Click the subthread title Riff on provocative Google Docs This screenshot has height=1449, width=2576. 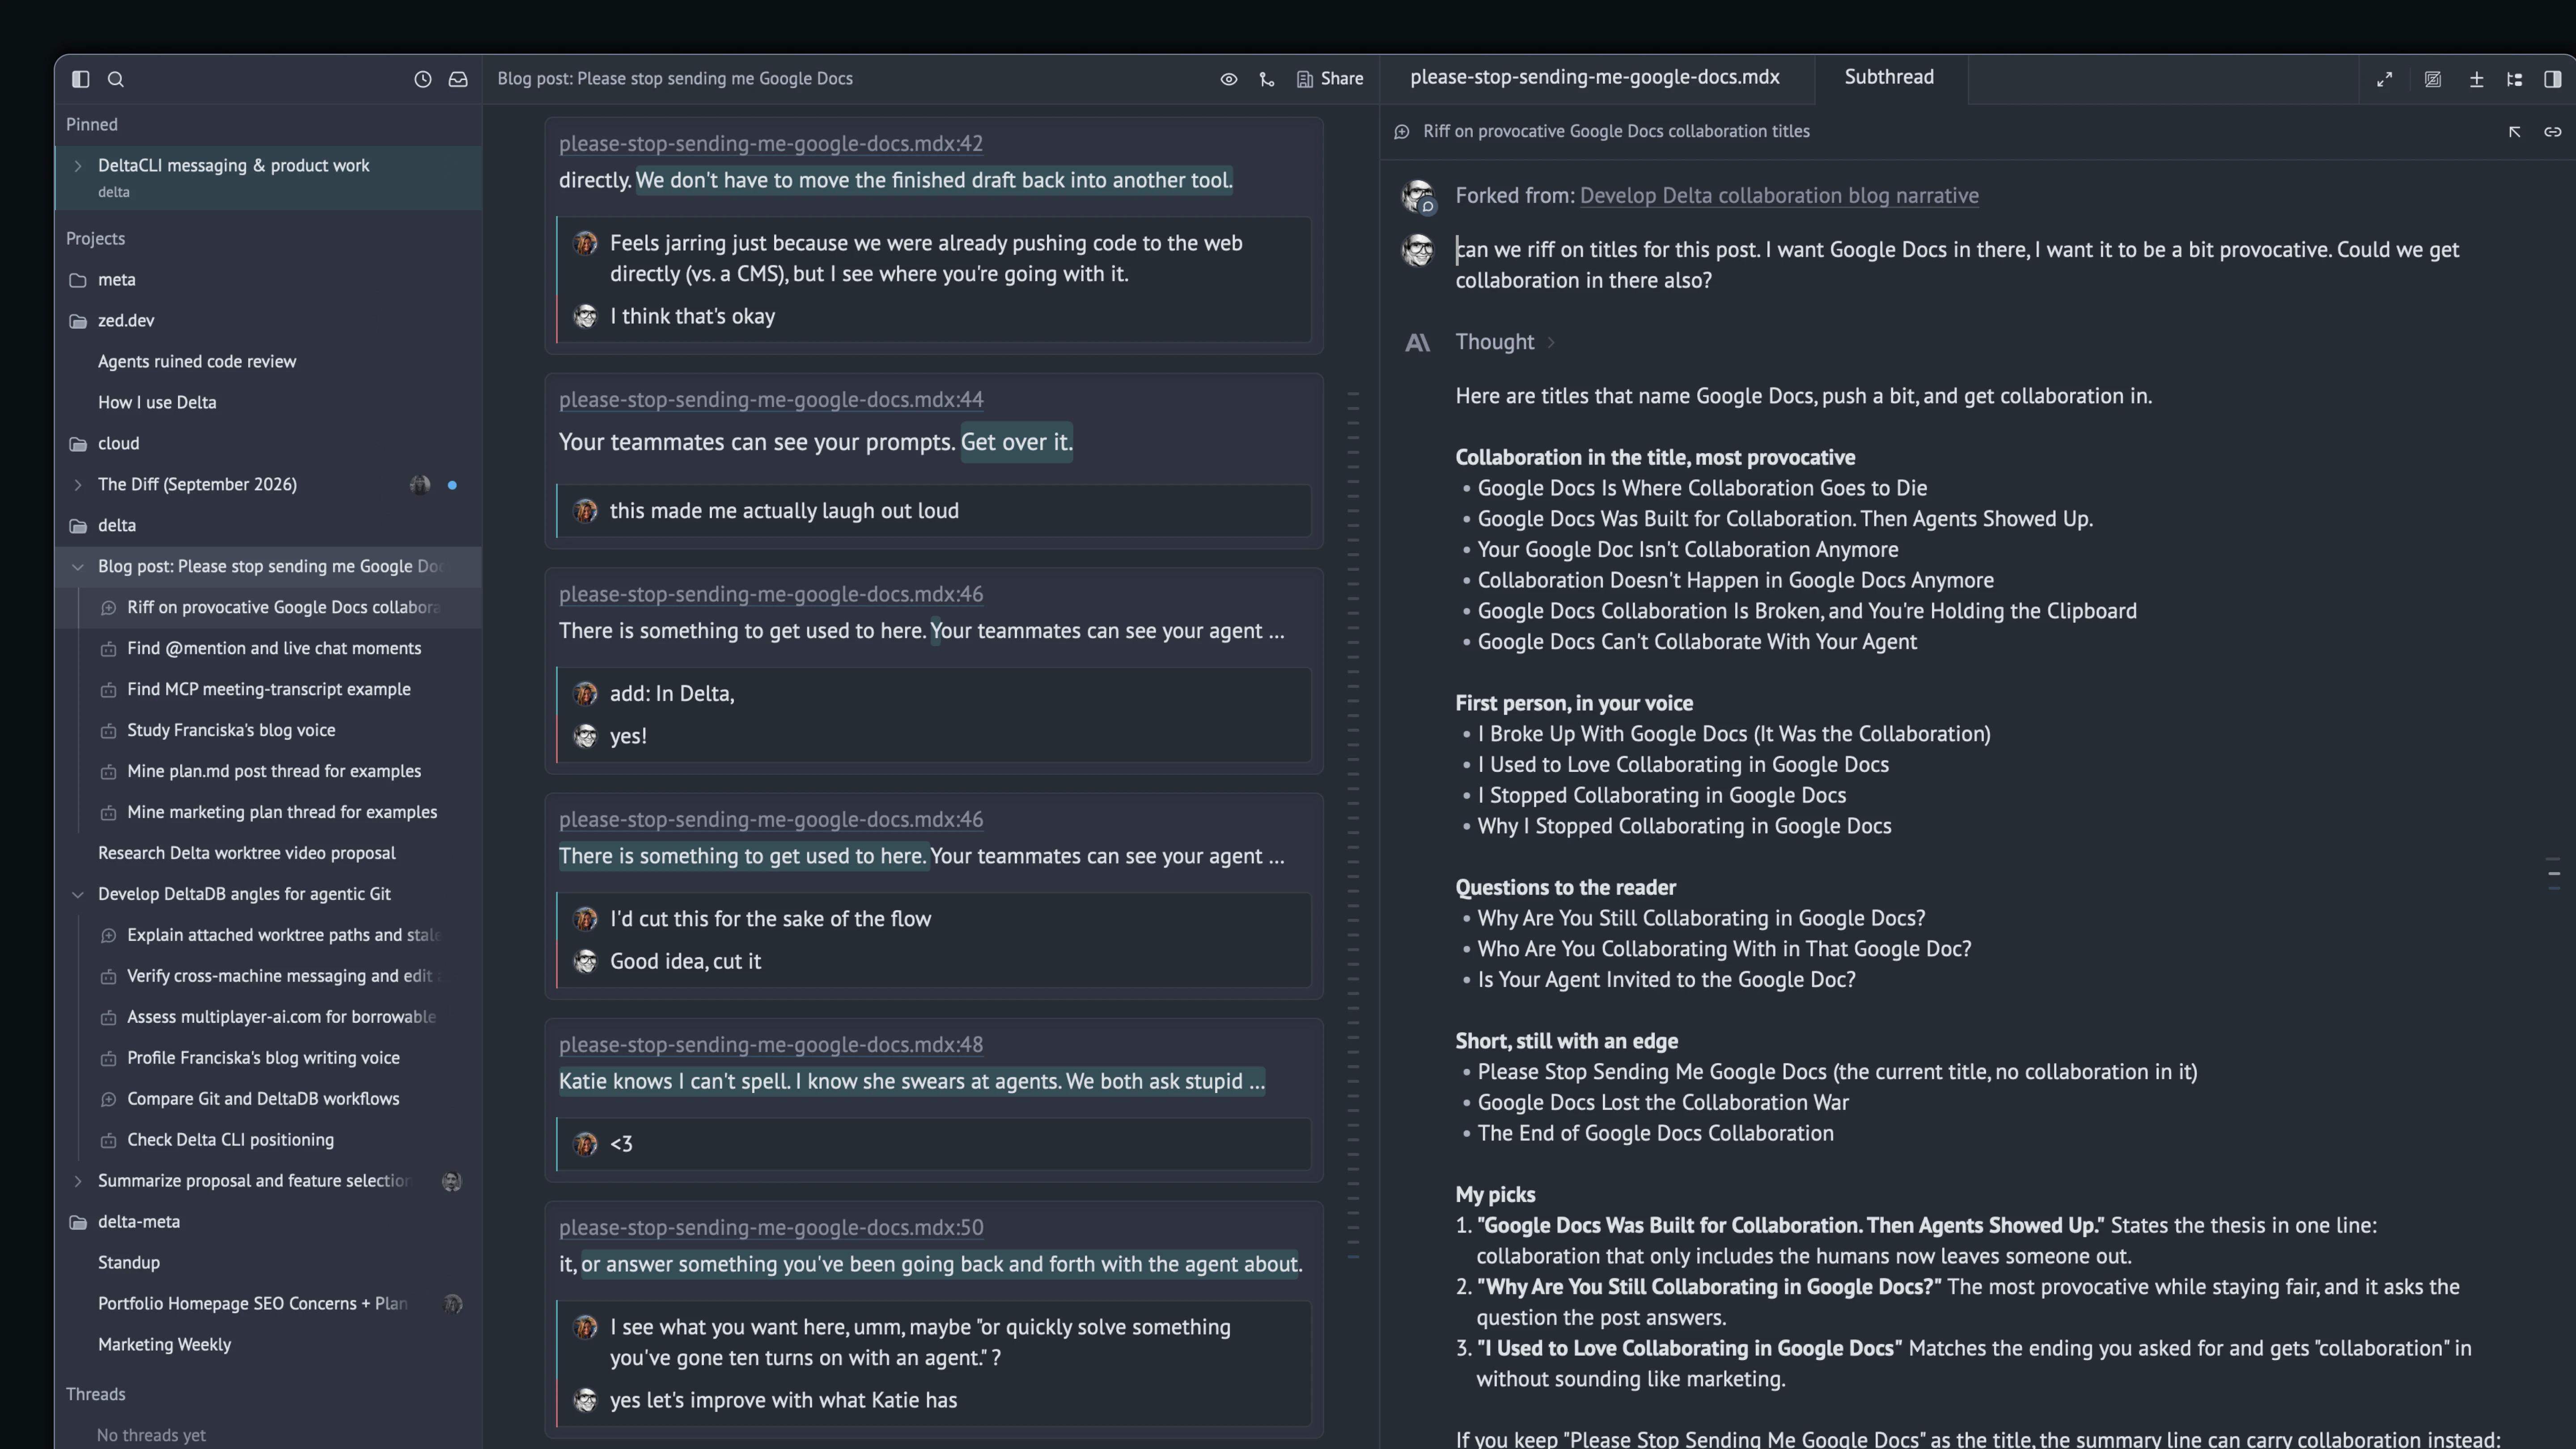[1616, 132]
